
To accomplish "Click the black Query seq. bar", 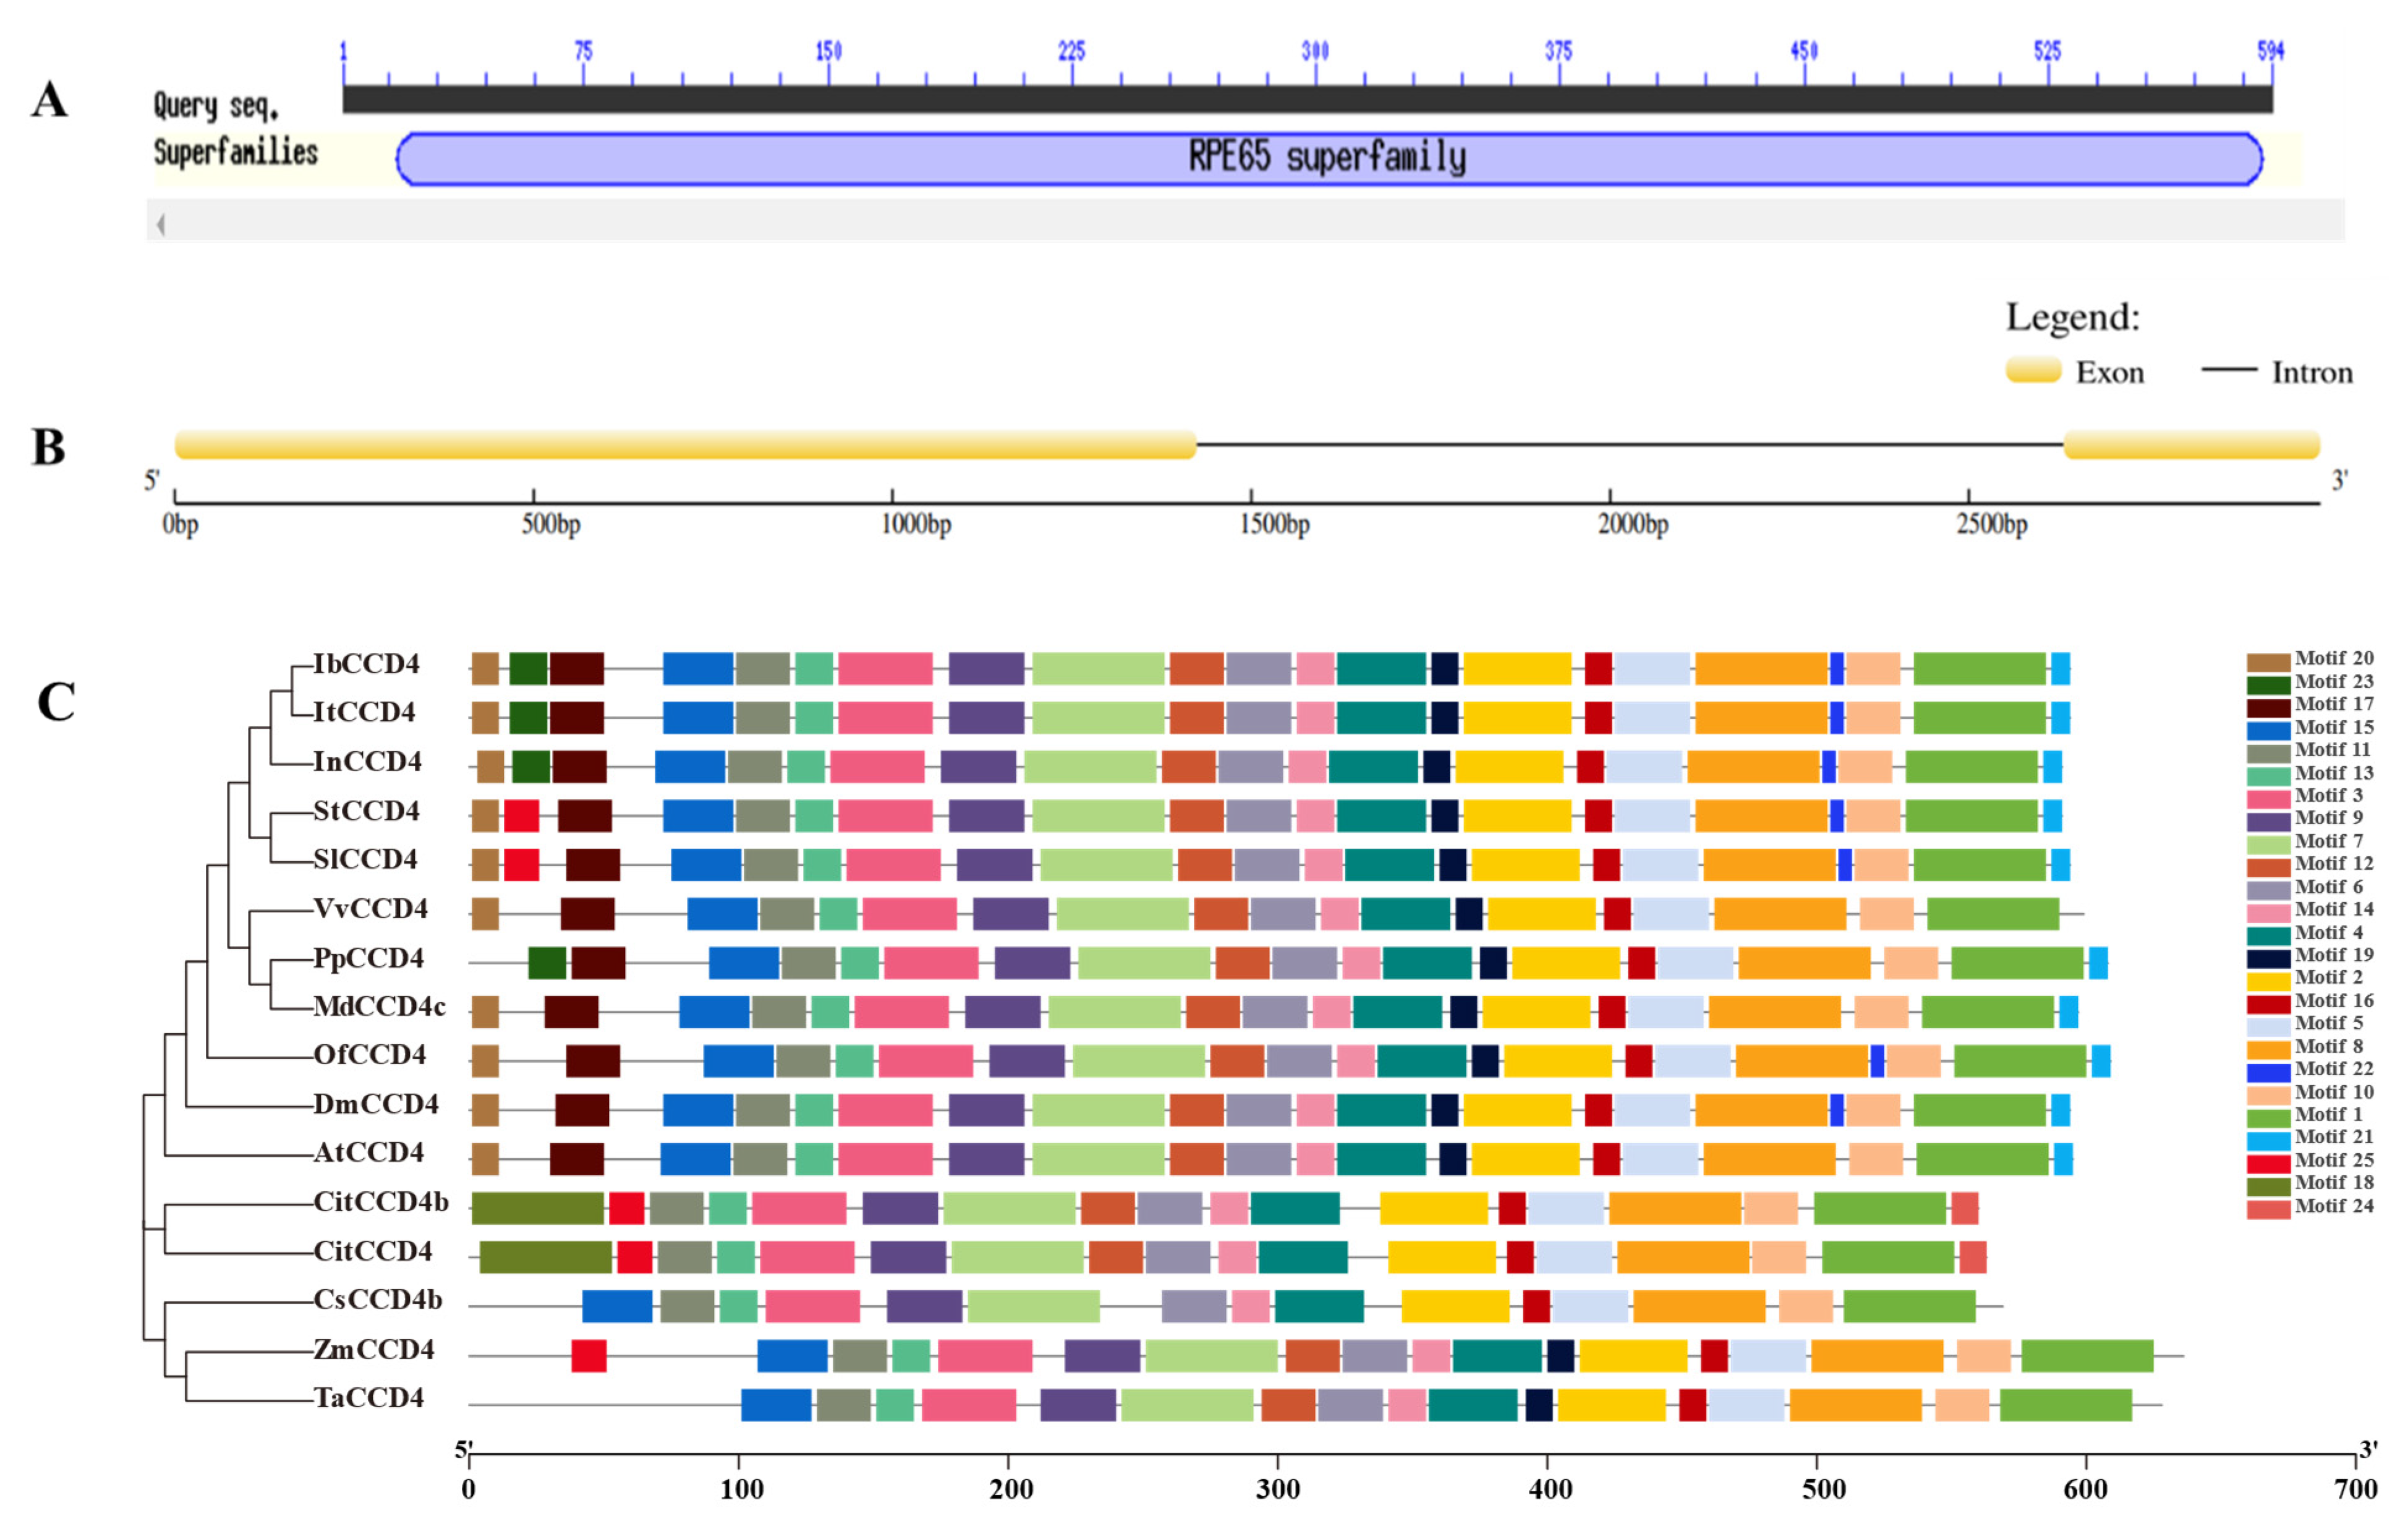I will 1307,99.
